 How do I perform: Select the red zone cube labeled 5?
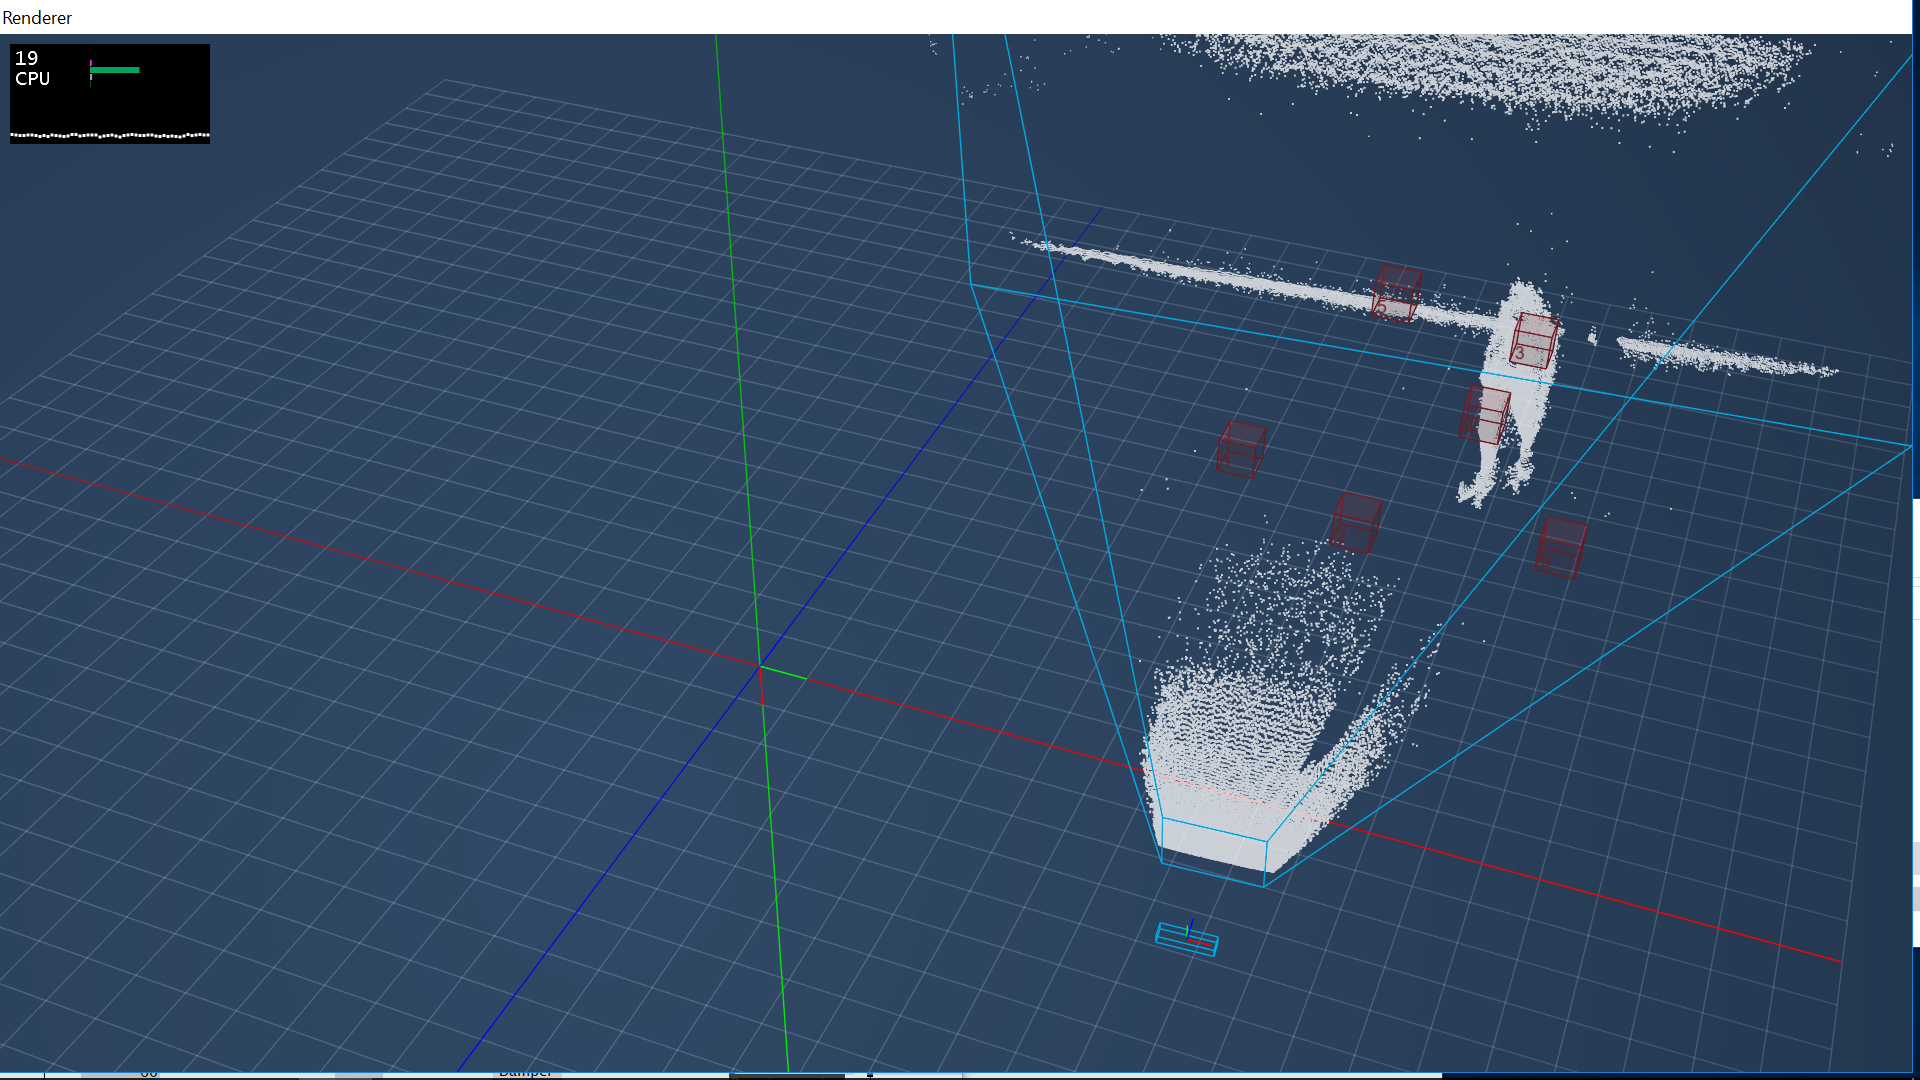pyautogui.click(x=1396, y=294)
